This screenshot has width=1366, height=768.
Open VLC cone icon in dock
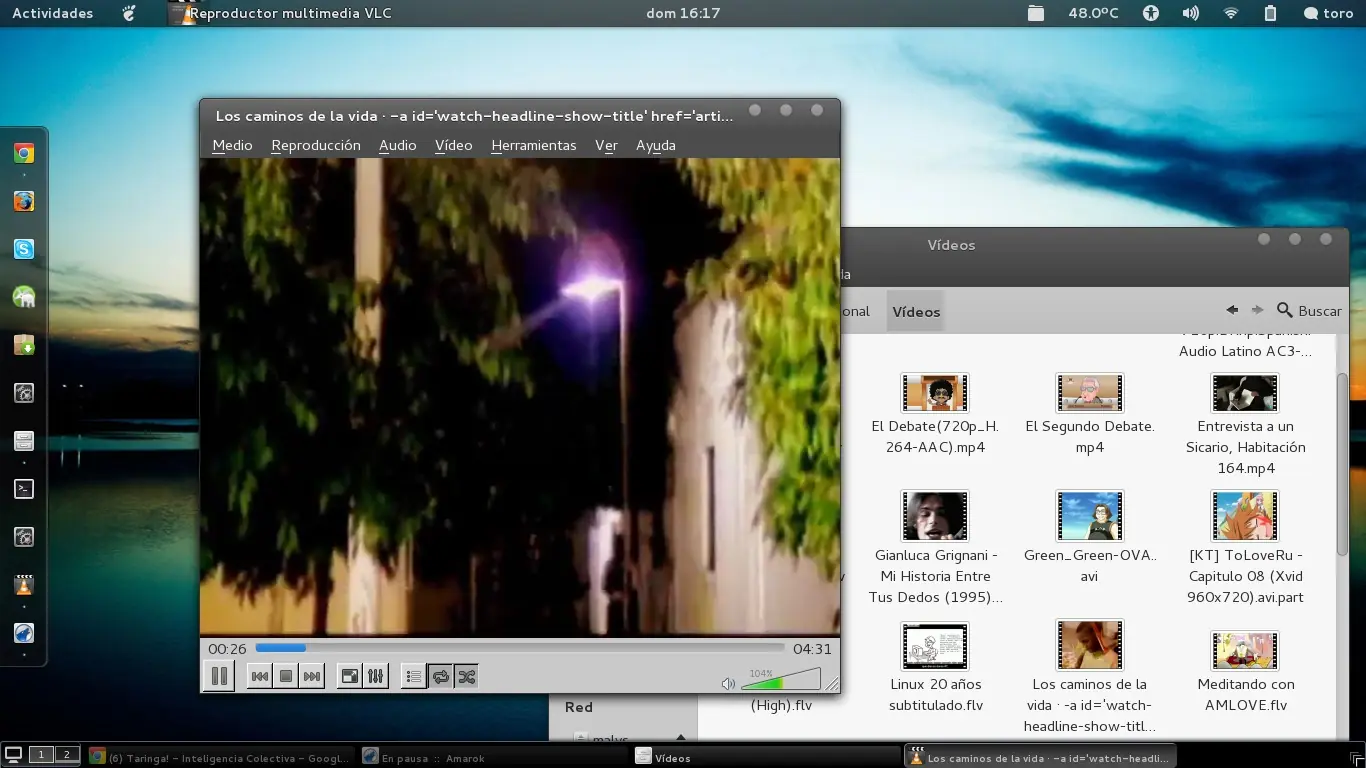point(24,585)
